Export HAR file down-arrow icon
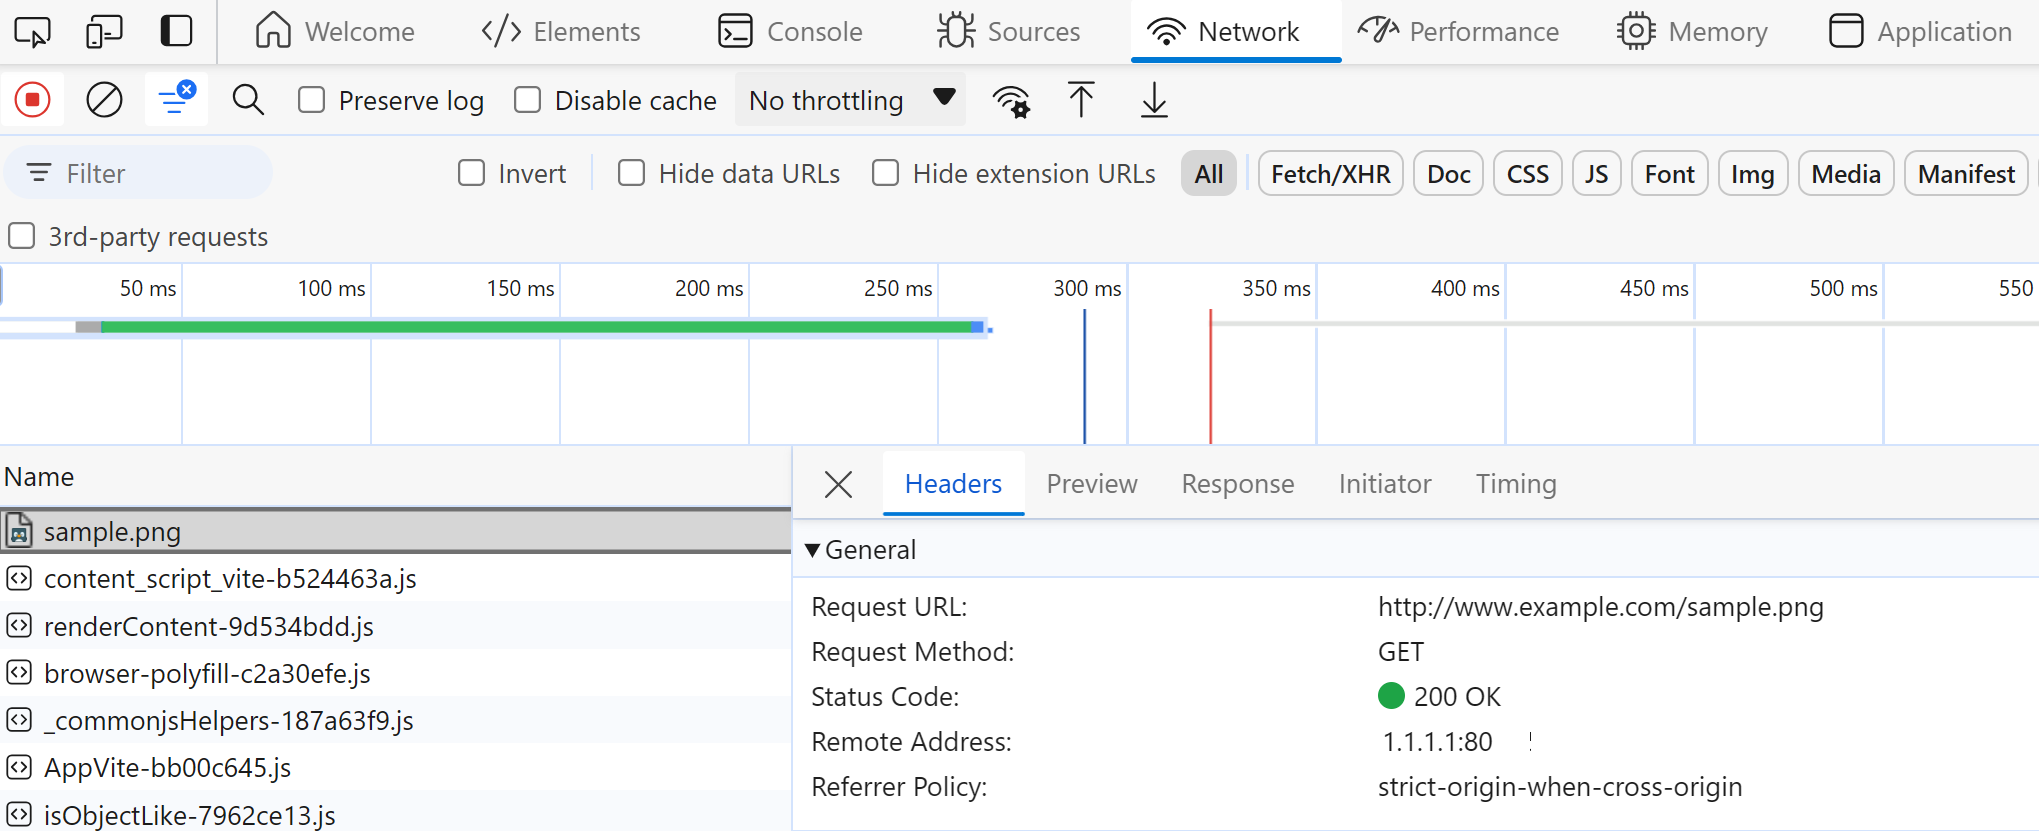The width and height of the screenshot is (2039, 831). pyautogui.click(x=1154, y=100)
